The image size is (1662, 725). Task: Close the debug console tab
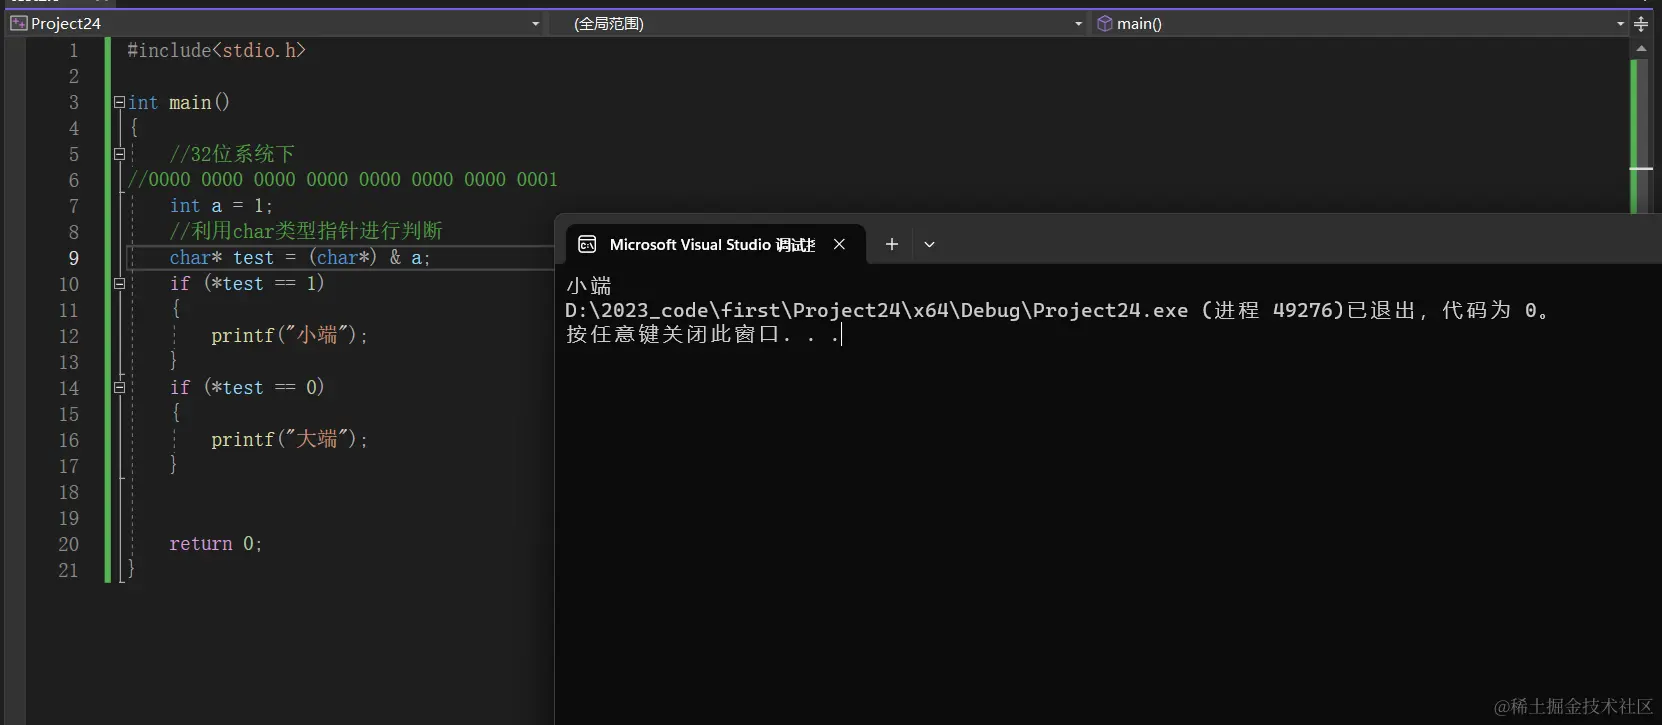[840, 244]
